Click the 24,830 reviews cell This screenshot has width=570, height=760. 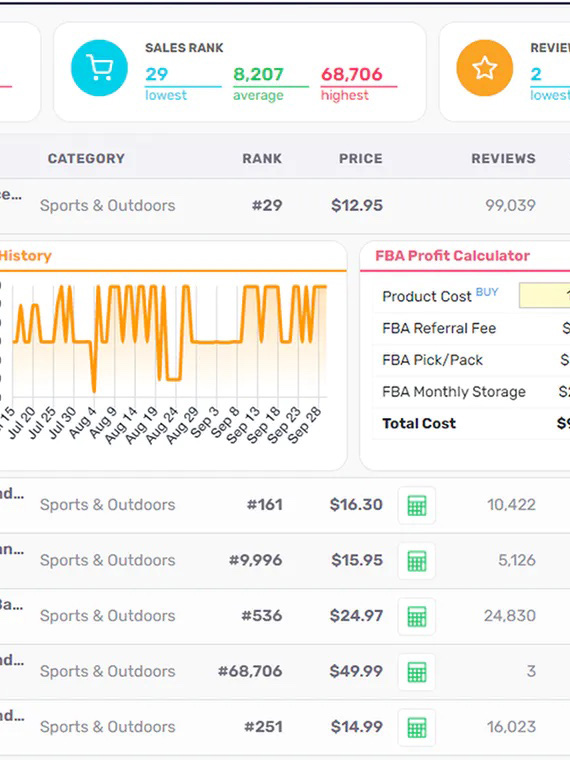pos(510,616)
